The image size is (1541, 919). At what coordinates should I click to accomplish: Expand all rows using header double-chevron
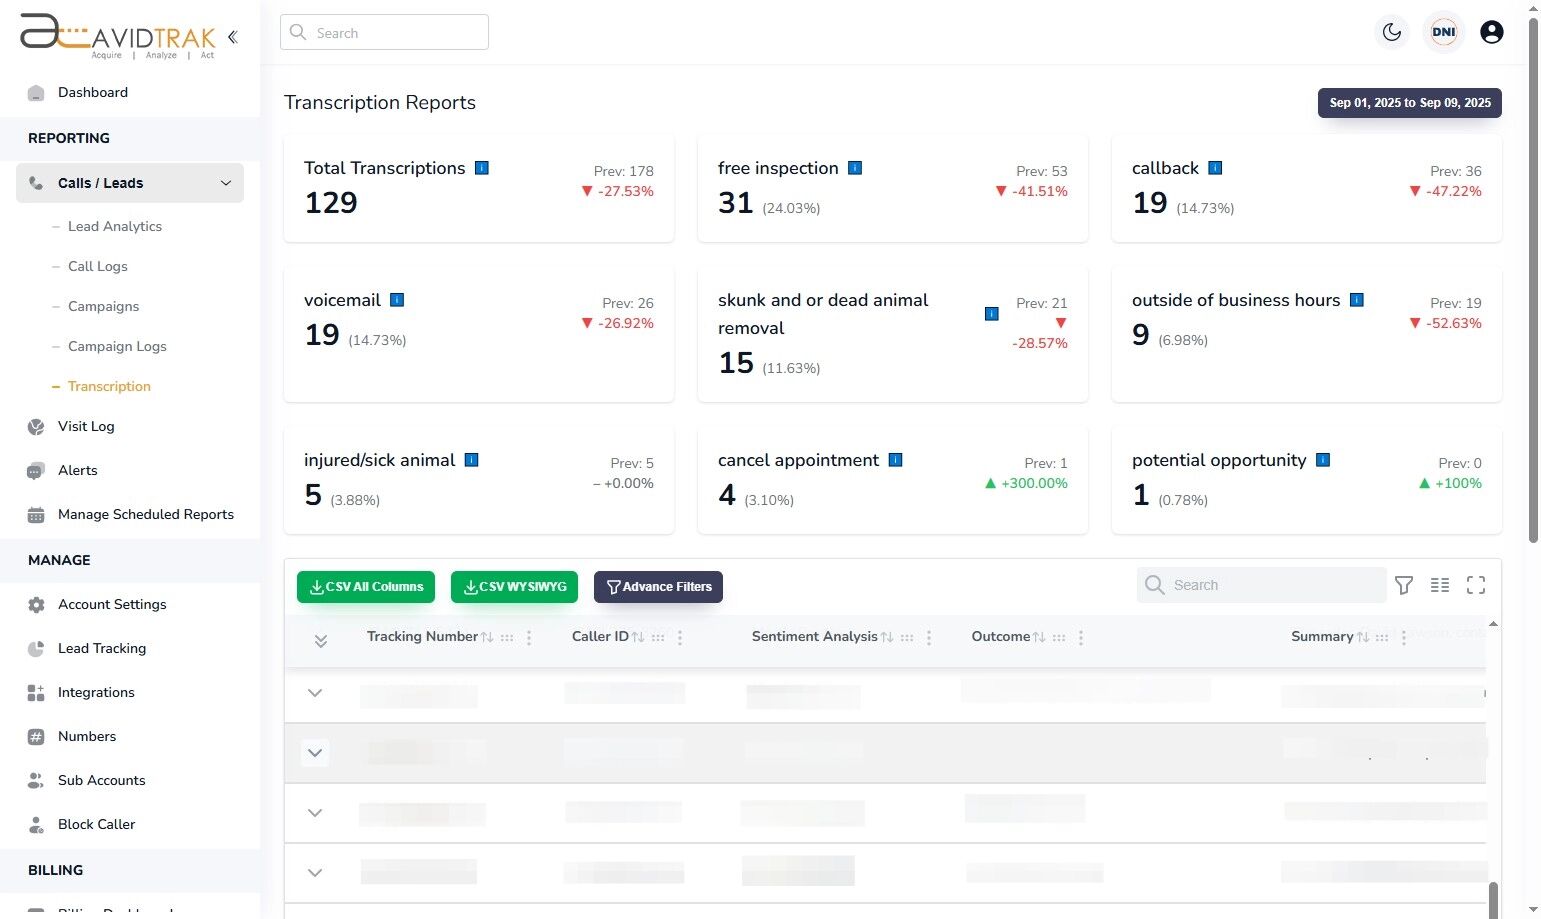(x=321, y=641)
